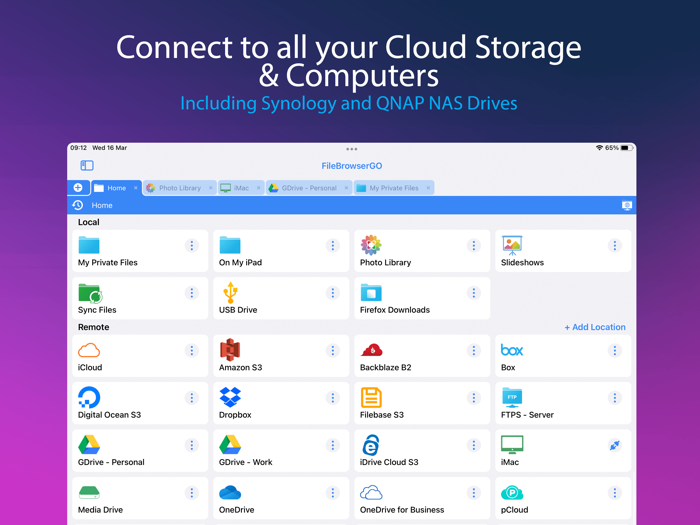The height and width of the screenshot is (525, 700).
Task: Open the Slideshows icon
Action: (512, 245)
